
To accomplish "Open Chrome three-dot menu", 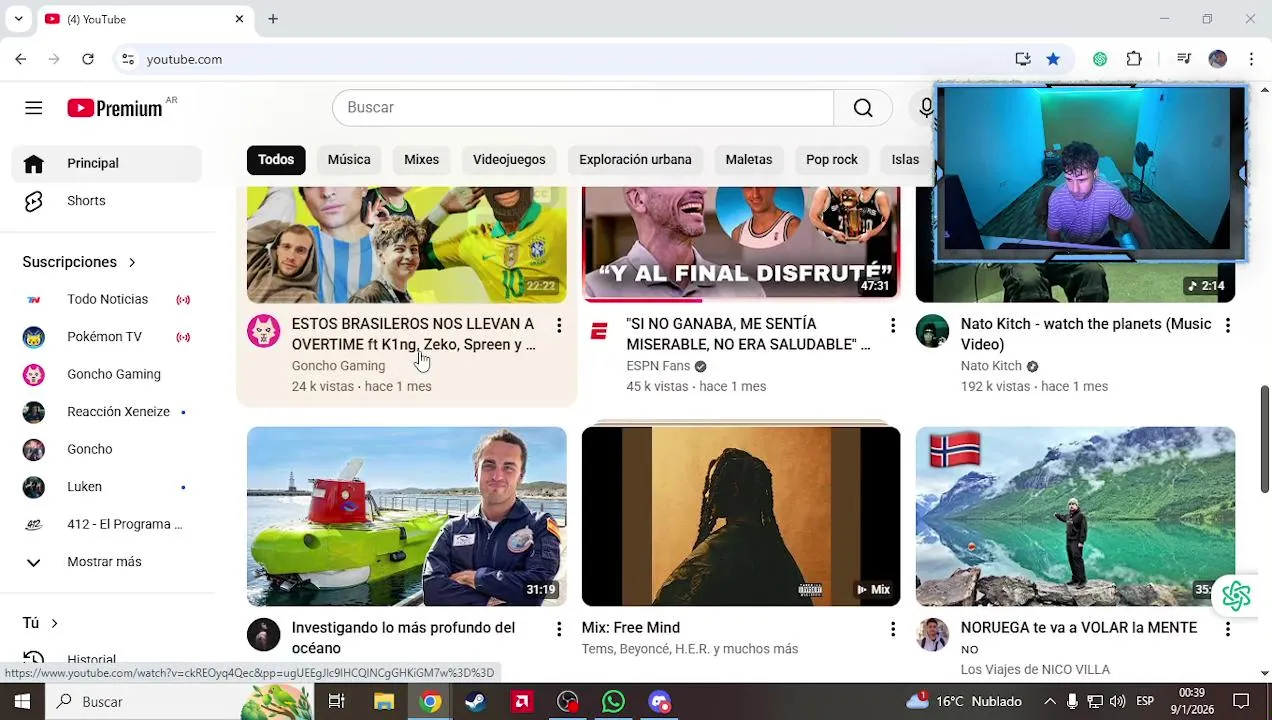I will pos(1251,59).
